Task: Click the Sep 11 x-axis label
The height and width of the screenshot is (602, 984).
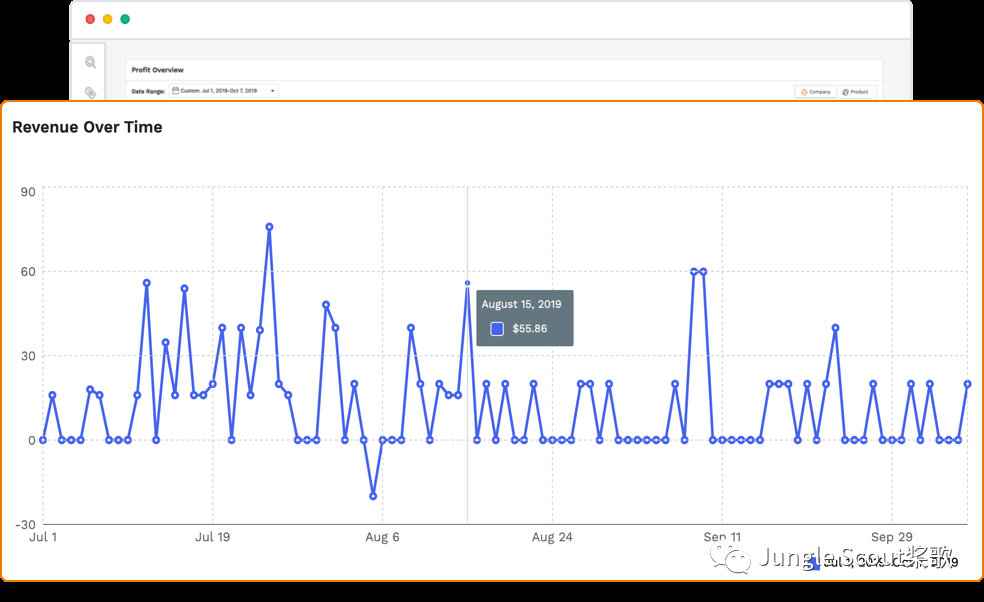Action: (722, 537)
